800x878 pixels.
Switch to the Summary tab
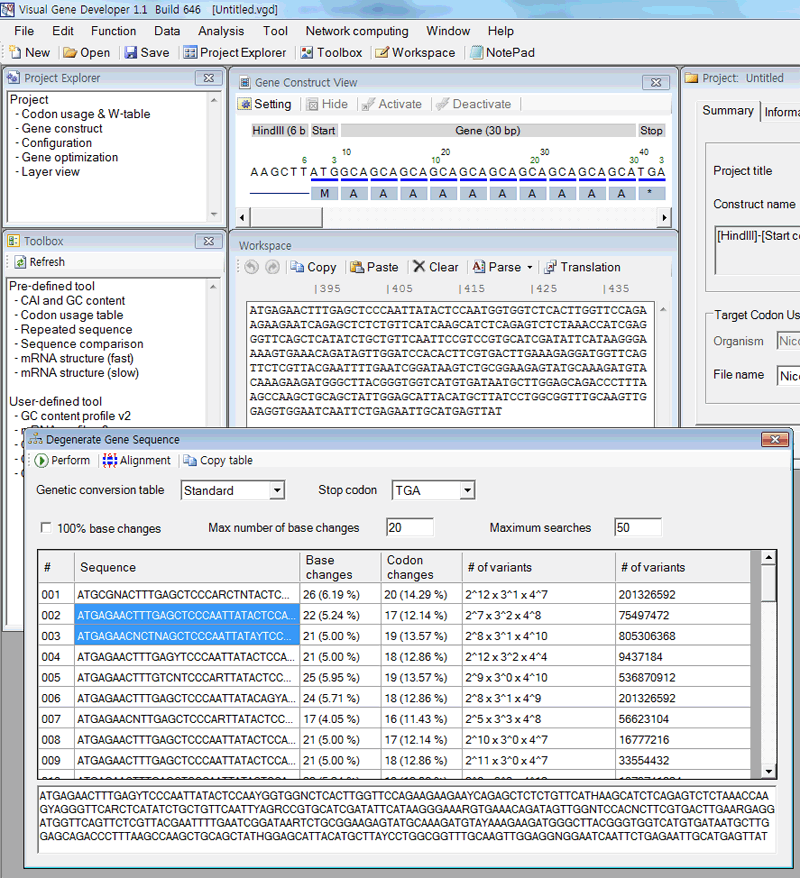727,111
